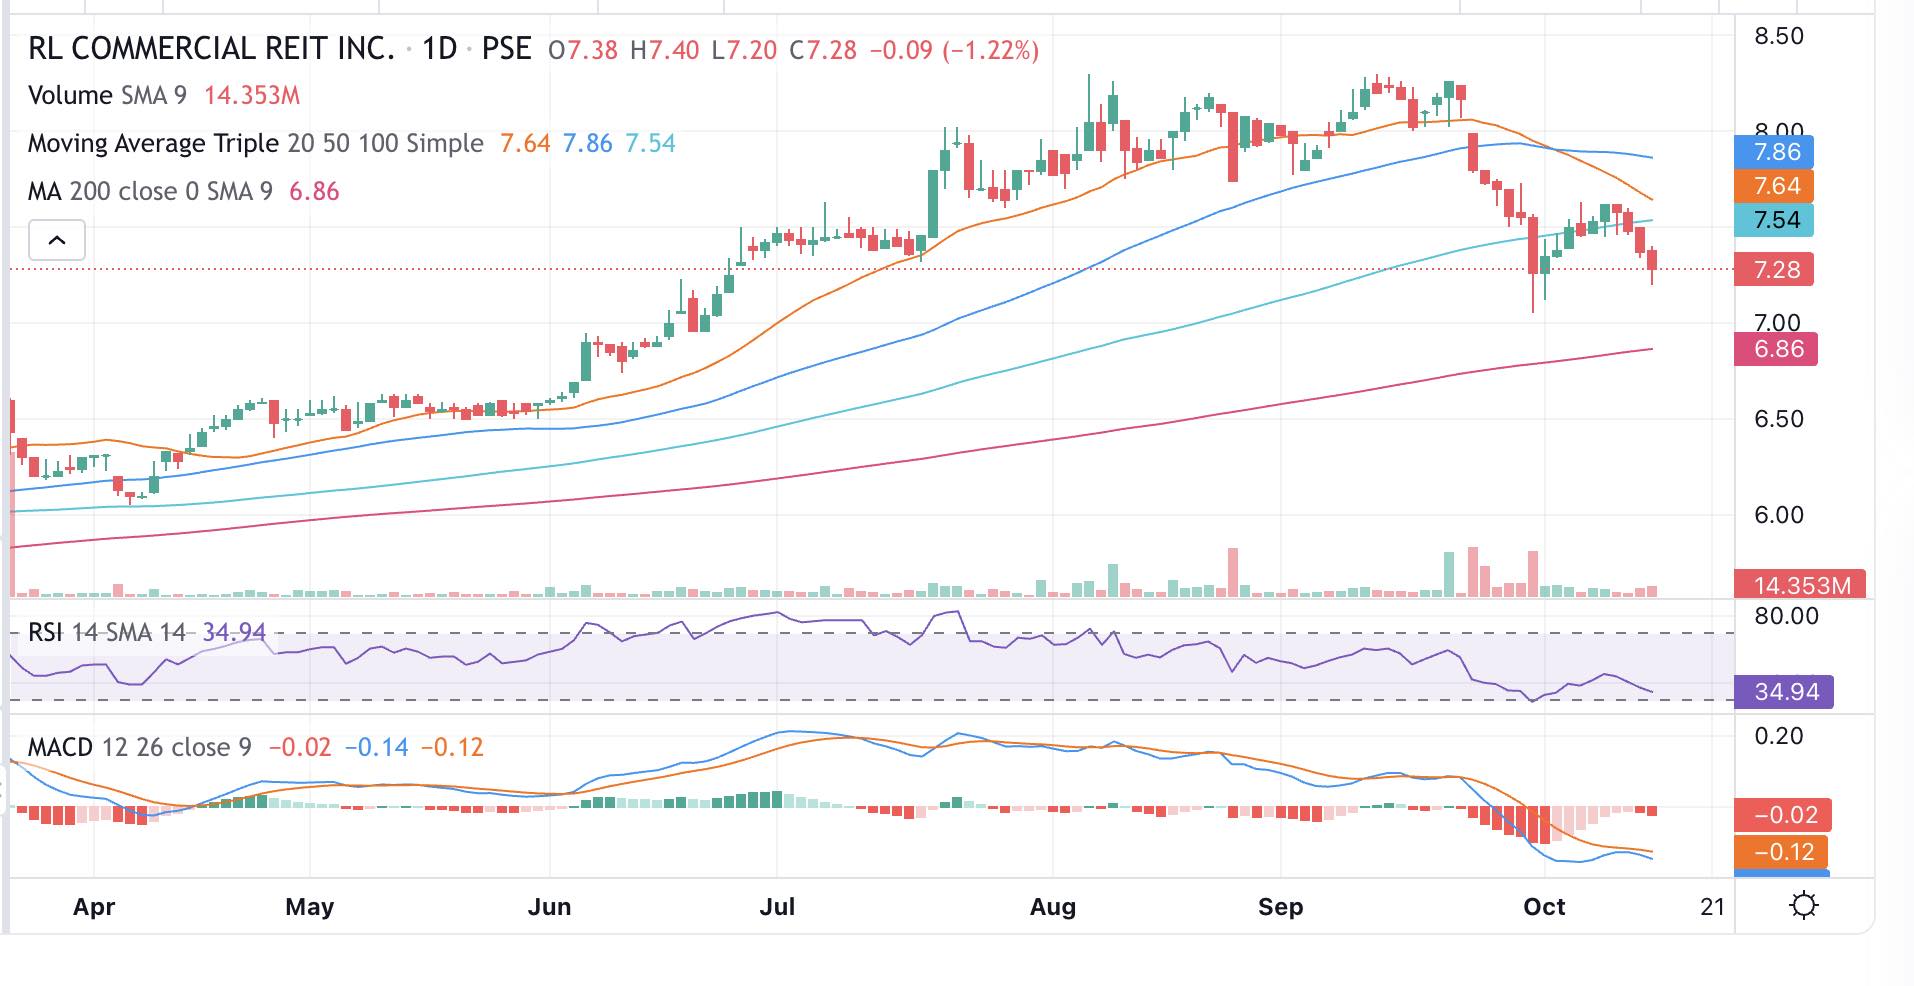Viewport: 1914px width, 986px height.
Task: Click the PSE exchange label
Action: click(x=507, y=48)
